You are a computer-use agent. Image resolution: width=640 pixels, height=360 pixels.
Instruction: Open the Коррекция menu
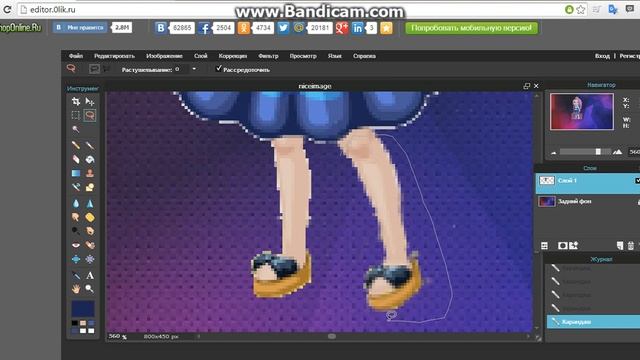233,56
